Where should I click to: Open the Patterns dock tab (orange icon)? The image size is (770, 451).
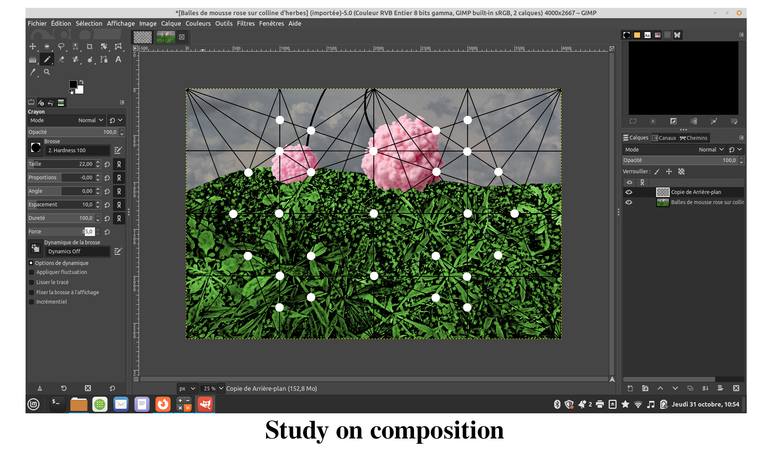point(637,35)
